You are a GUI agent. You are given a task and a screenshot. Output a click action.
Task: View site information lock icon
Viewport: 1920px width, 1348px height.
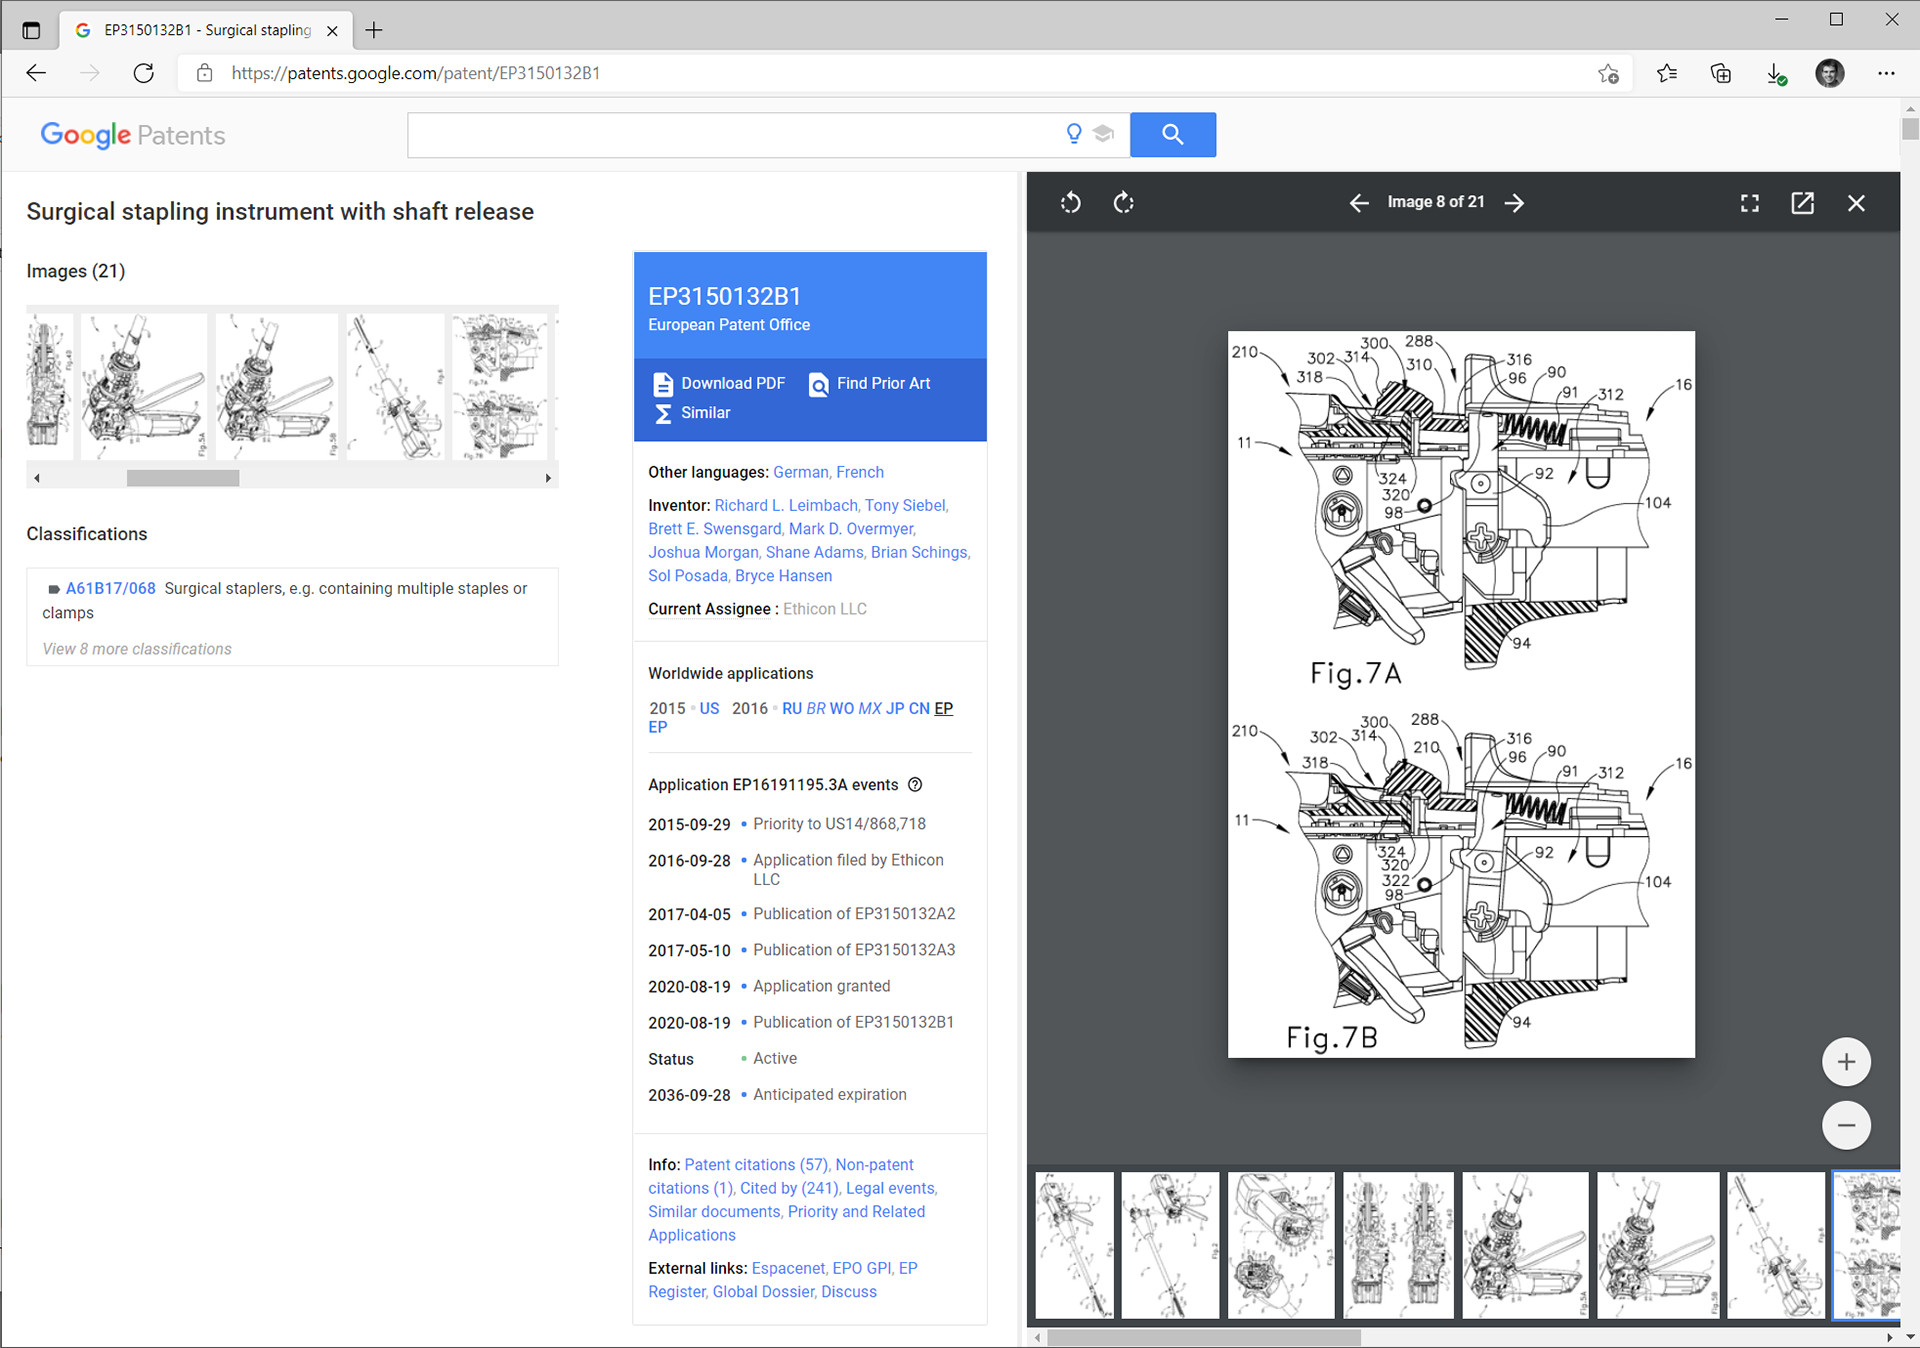pyautogui.click(x=205, y=73)
